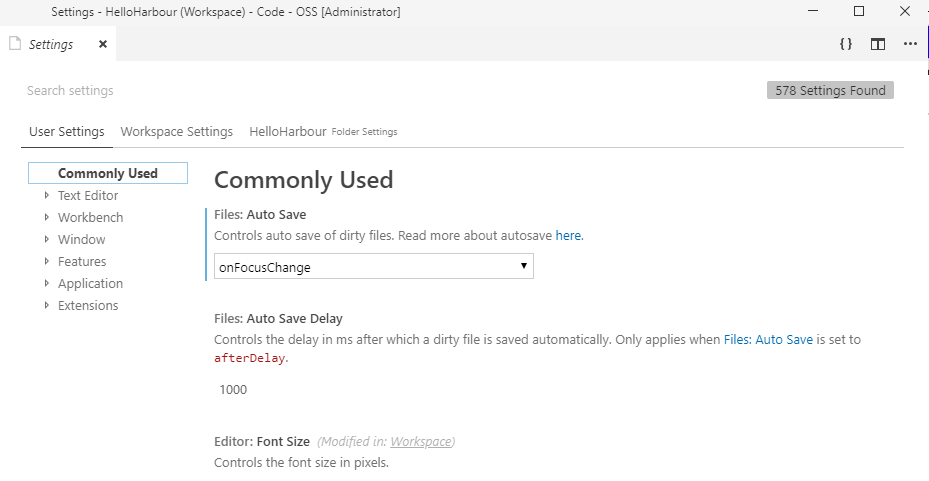Viewport: 929px width, 481px height.
Task: Expand the Extensions settings section
Action: click(x=47, y=306)
